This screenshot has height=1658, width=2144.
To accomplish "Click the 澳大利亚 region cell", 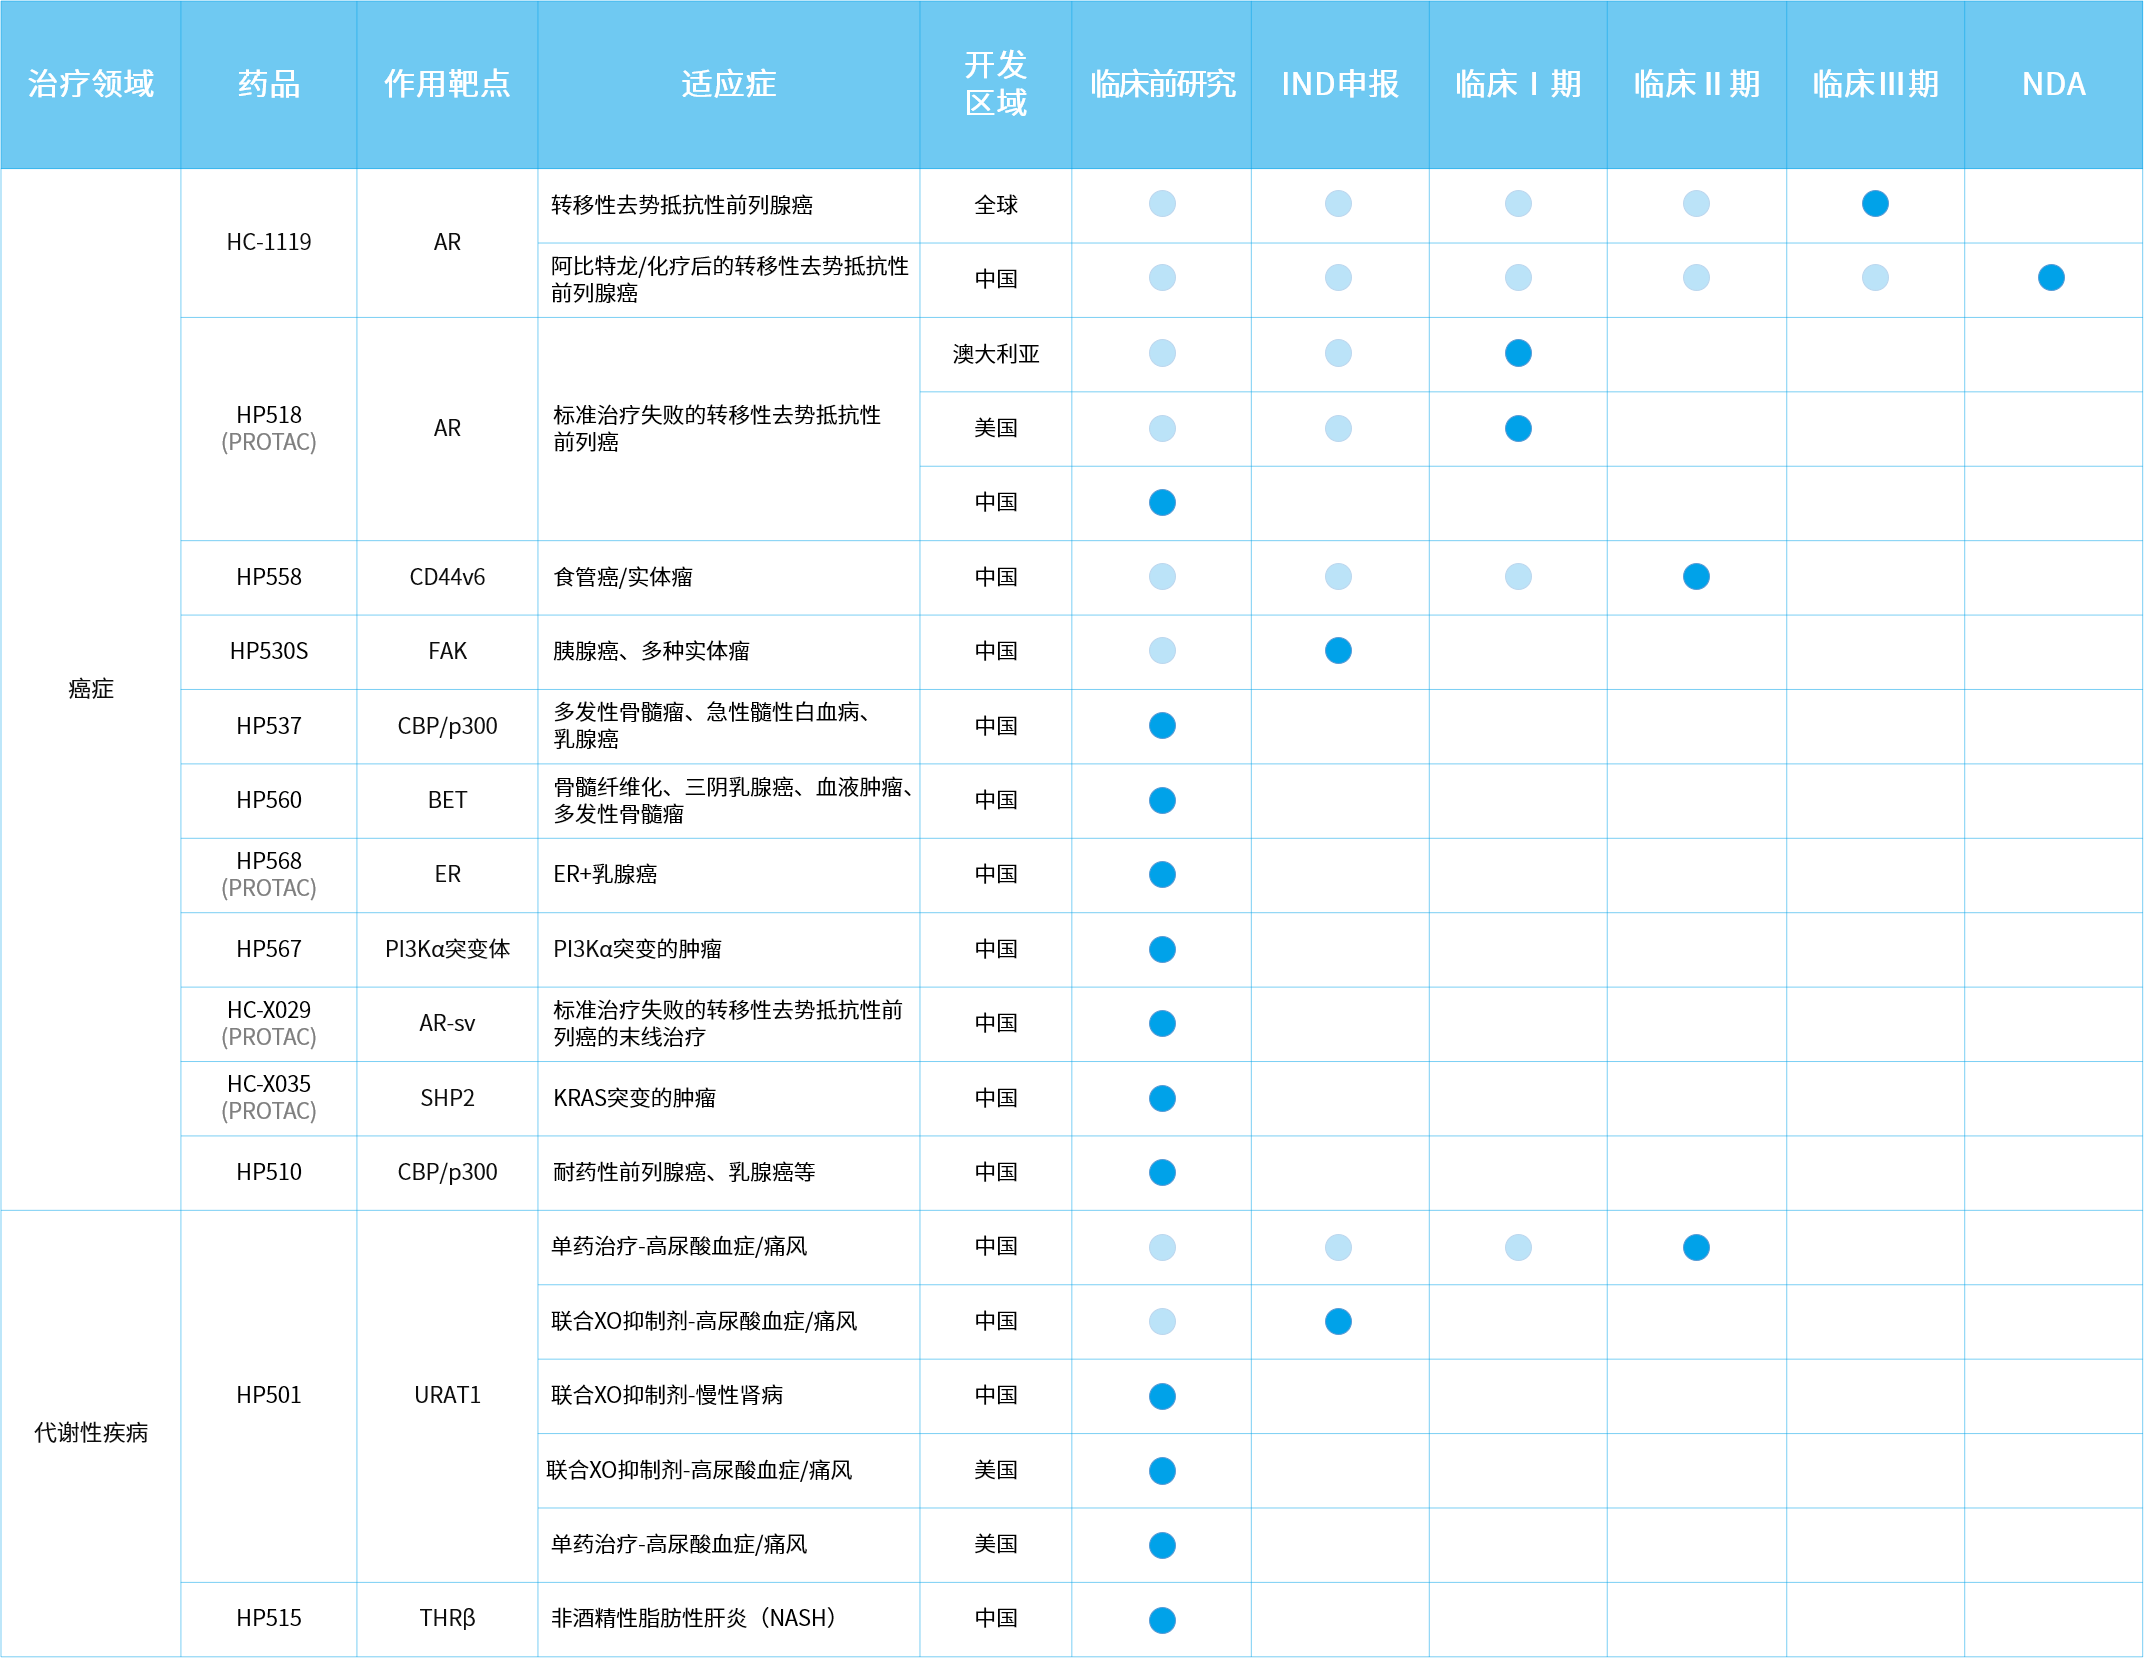I will (x=996, y=354).
